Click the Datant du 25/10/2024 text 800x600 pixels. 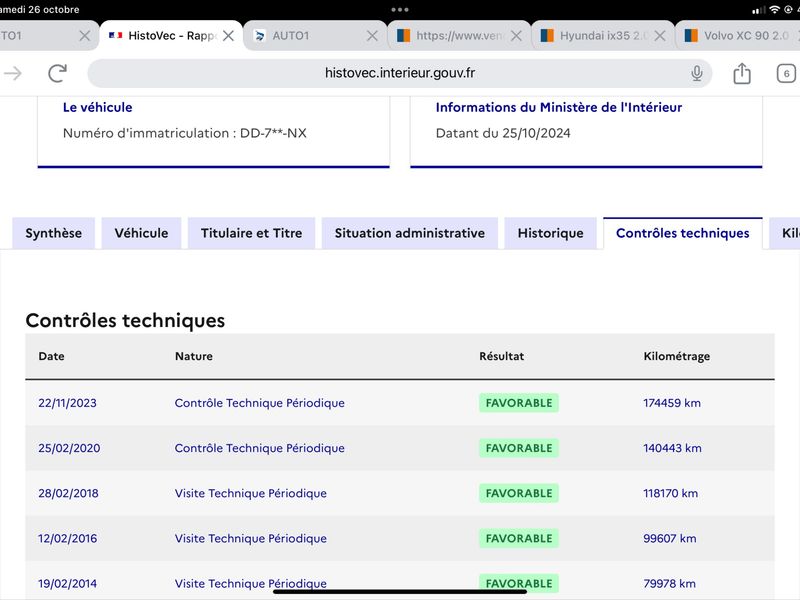click(503, 133)
